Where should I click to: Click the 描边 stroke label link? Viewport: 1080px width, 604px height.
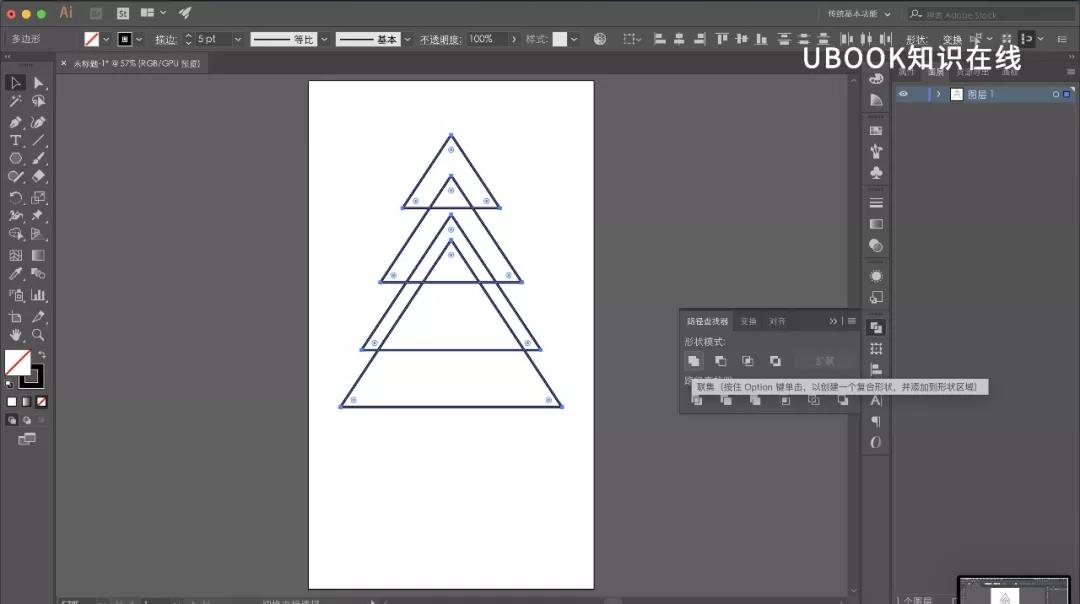(x=166, y=39)
